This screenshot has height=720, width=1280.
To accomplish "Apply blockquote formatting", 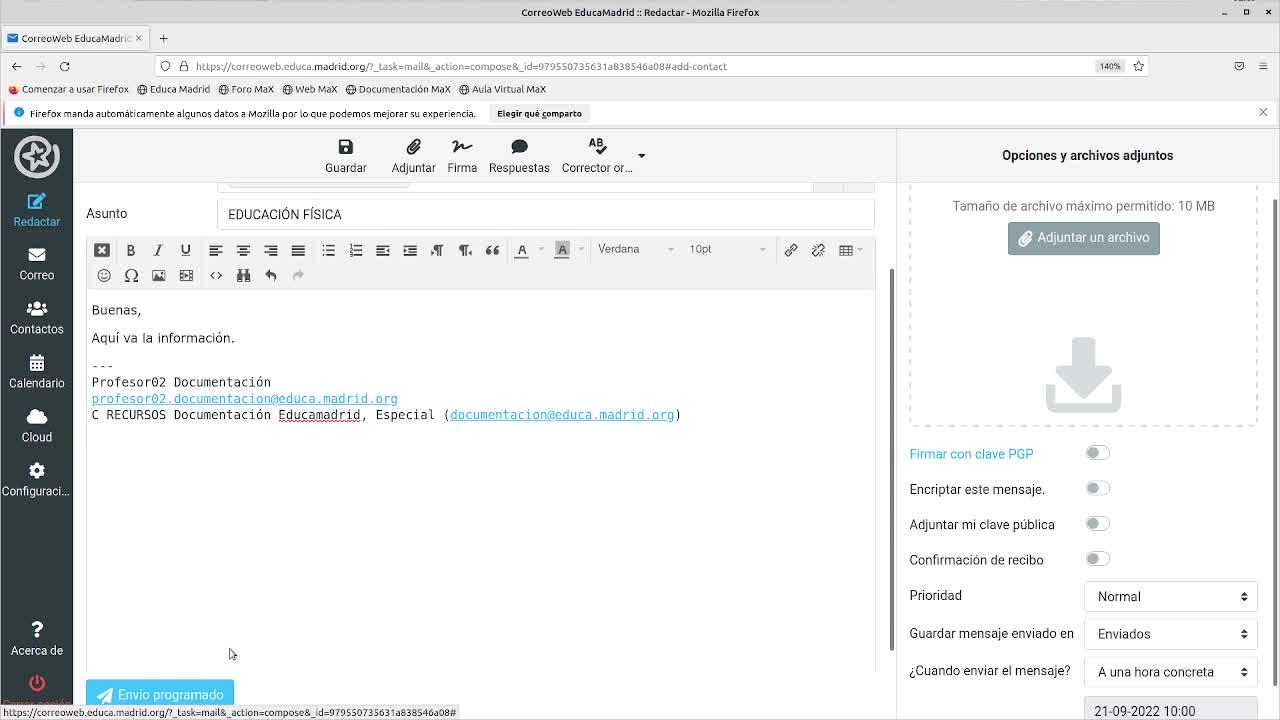I will click(492, 250).
